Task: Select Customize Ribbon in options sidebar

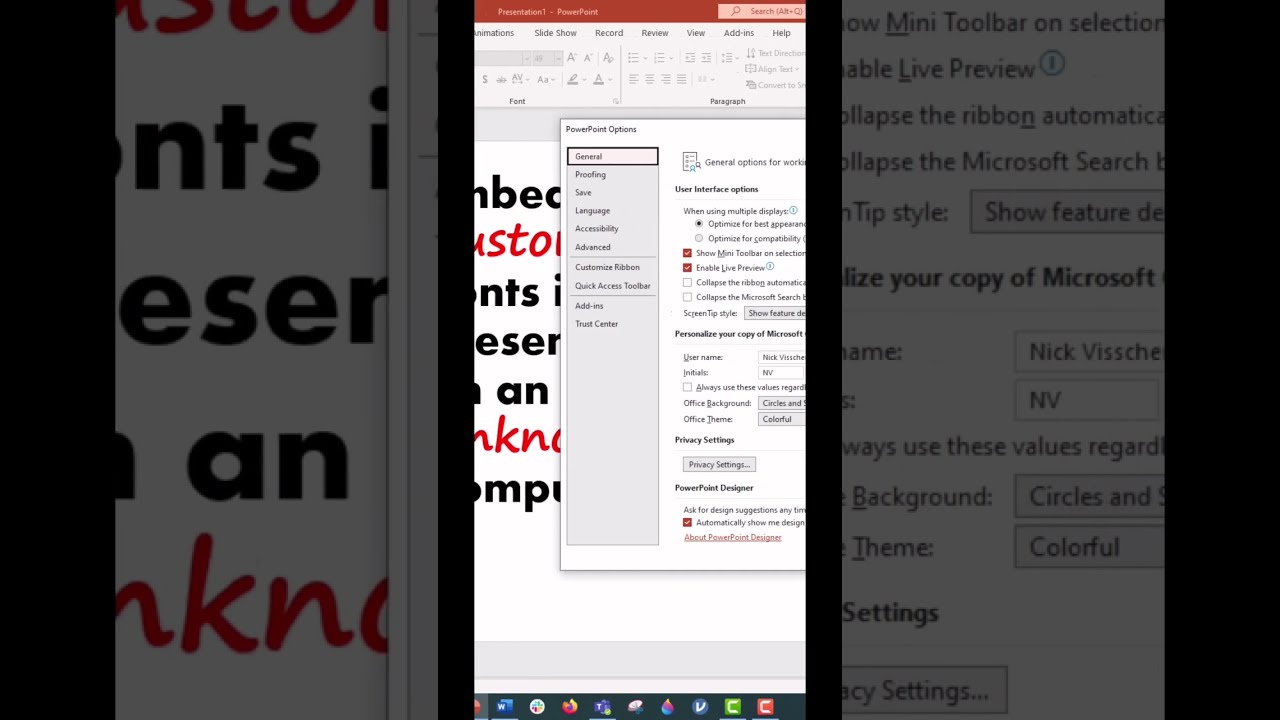Action: [612, 267]
